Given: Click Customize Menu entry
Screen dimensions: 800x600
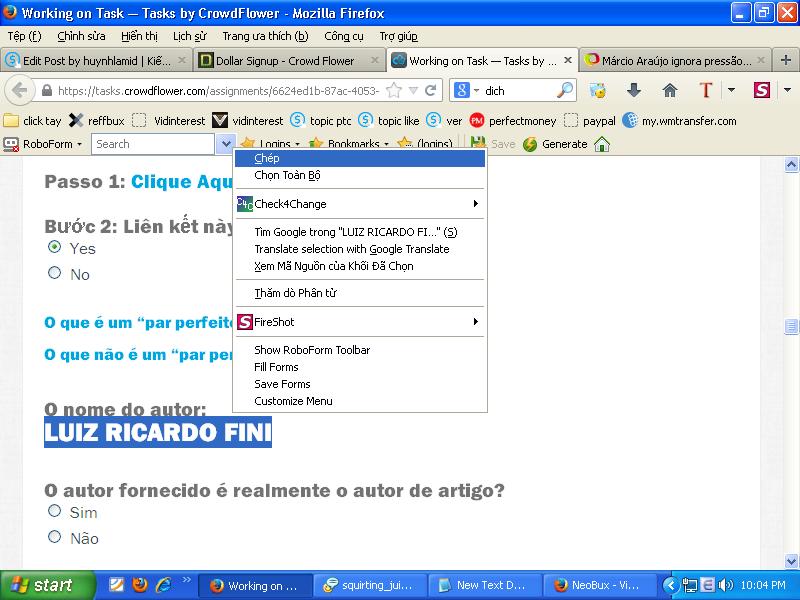Looking at the screenshot, I should click(360, 401).
